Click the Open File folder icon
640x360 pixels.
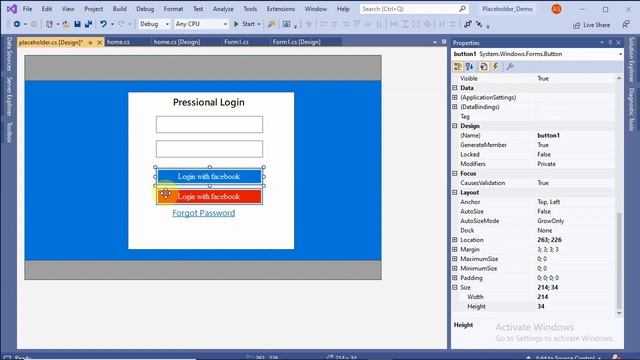click(66, 24)
